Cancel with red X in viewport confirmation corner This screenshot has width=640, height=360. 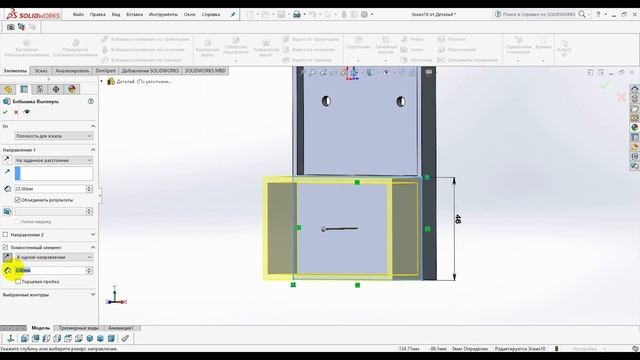(621, 97)
